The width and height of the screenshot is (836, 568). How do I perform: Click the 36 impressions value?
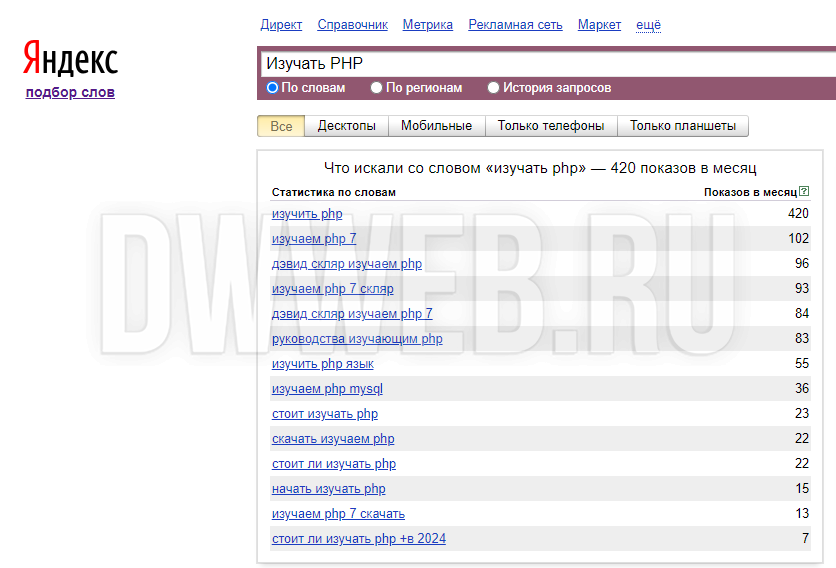(802, 389)
